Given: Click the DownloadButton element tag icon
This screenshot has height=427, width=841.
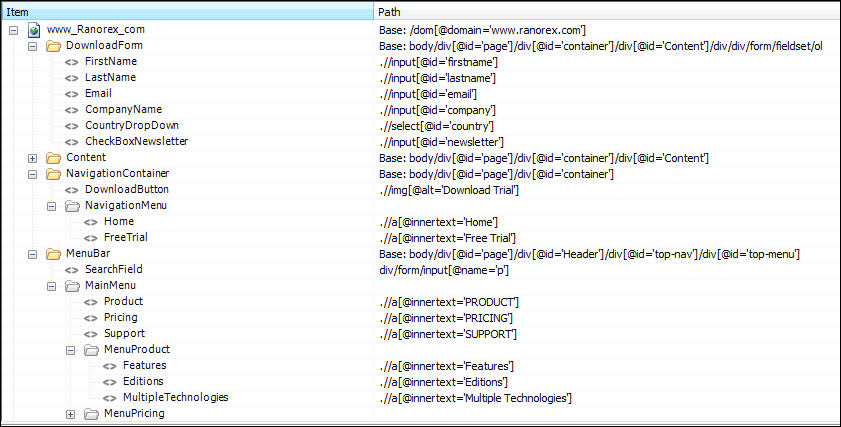Looking at the screenshot, I should click(x=71, y=190).
